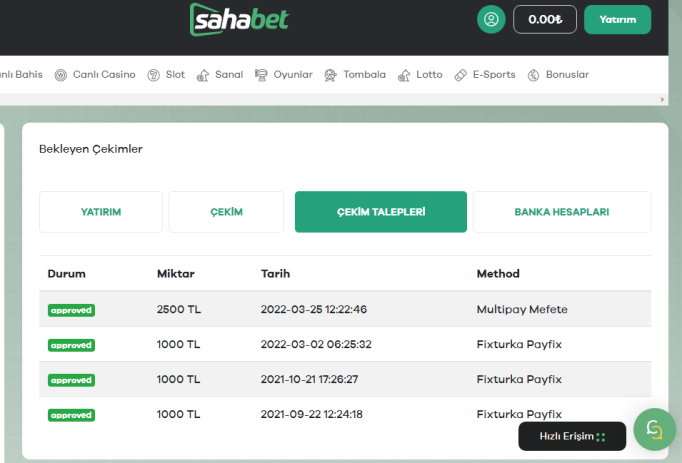Click the Canlı Casino chip icon

click(x=61, y=75)
